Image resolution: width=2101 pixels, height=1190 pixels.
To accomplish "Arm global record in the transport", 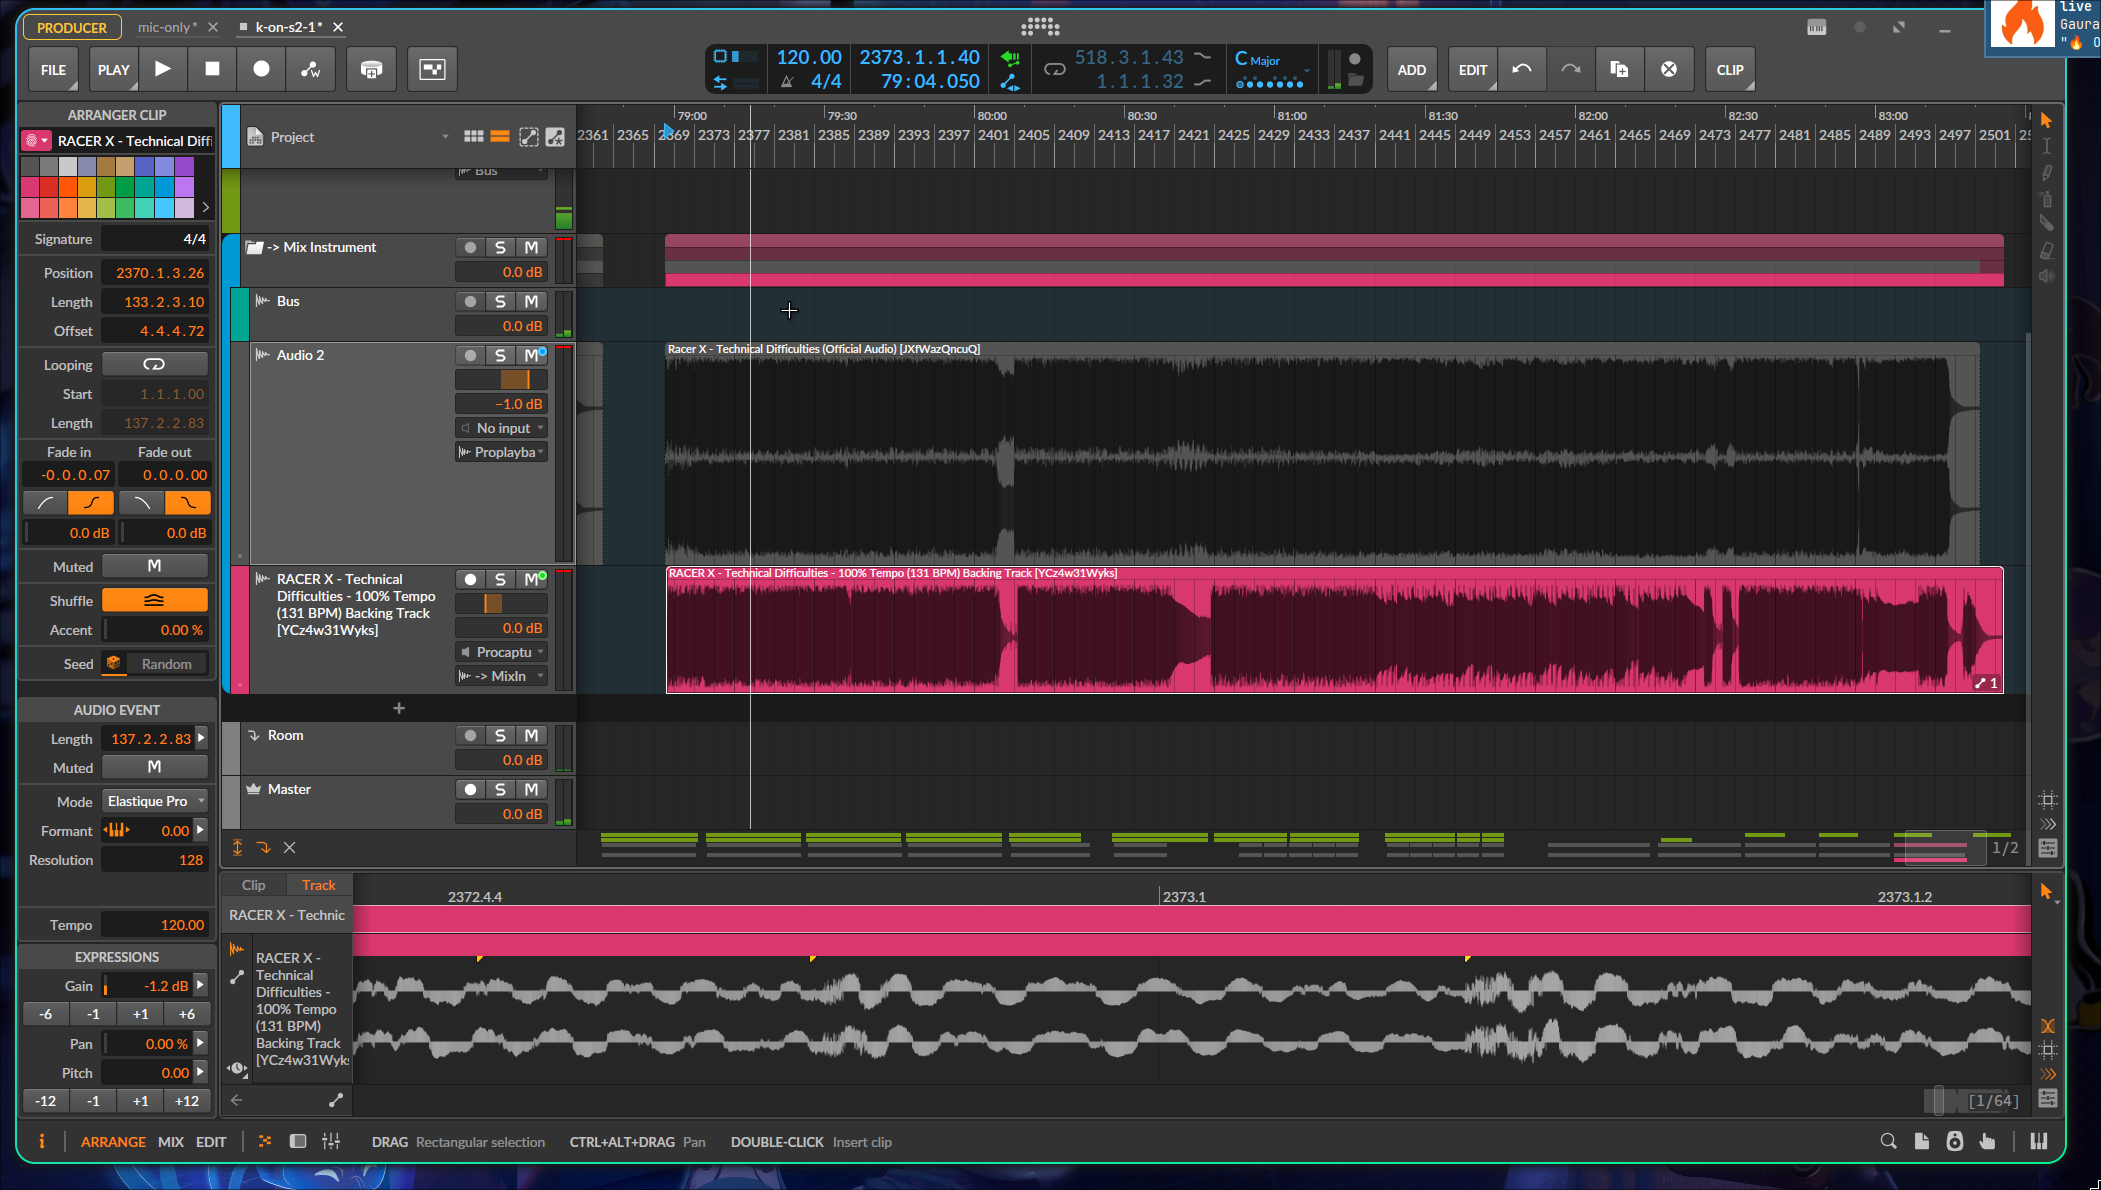I will [x=261, y=69].
